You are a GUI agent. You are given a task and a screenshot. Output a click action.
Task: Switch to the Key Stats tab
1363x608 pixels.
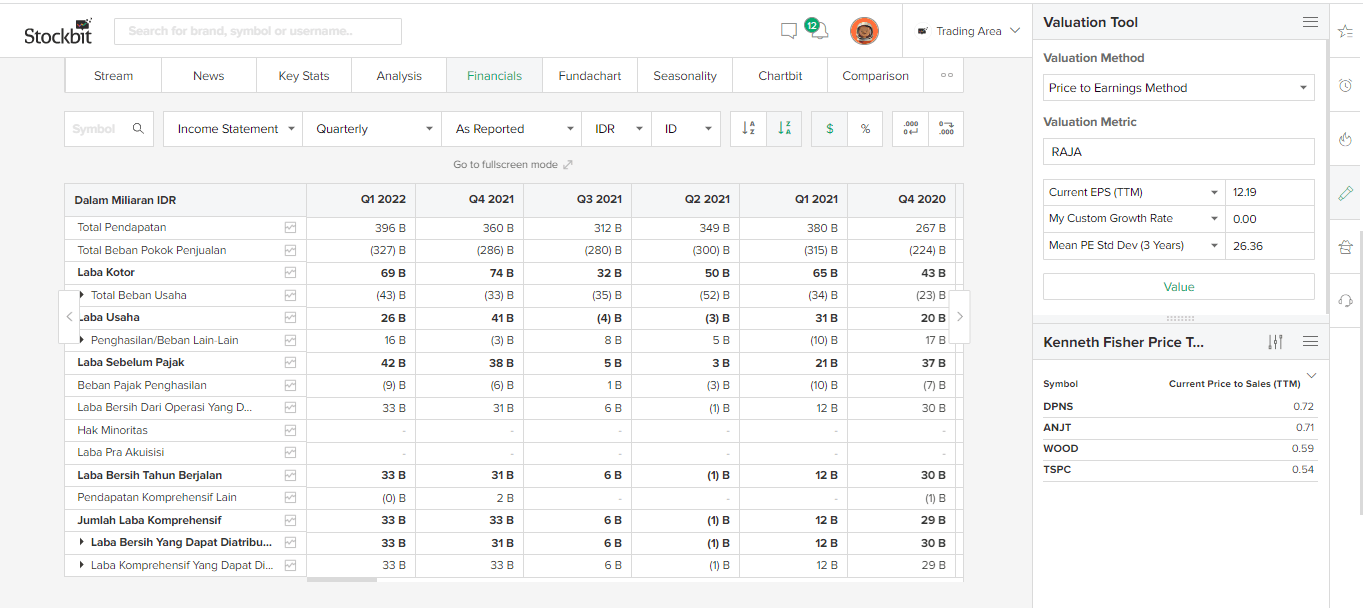point(304,76)
